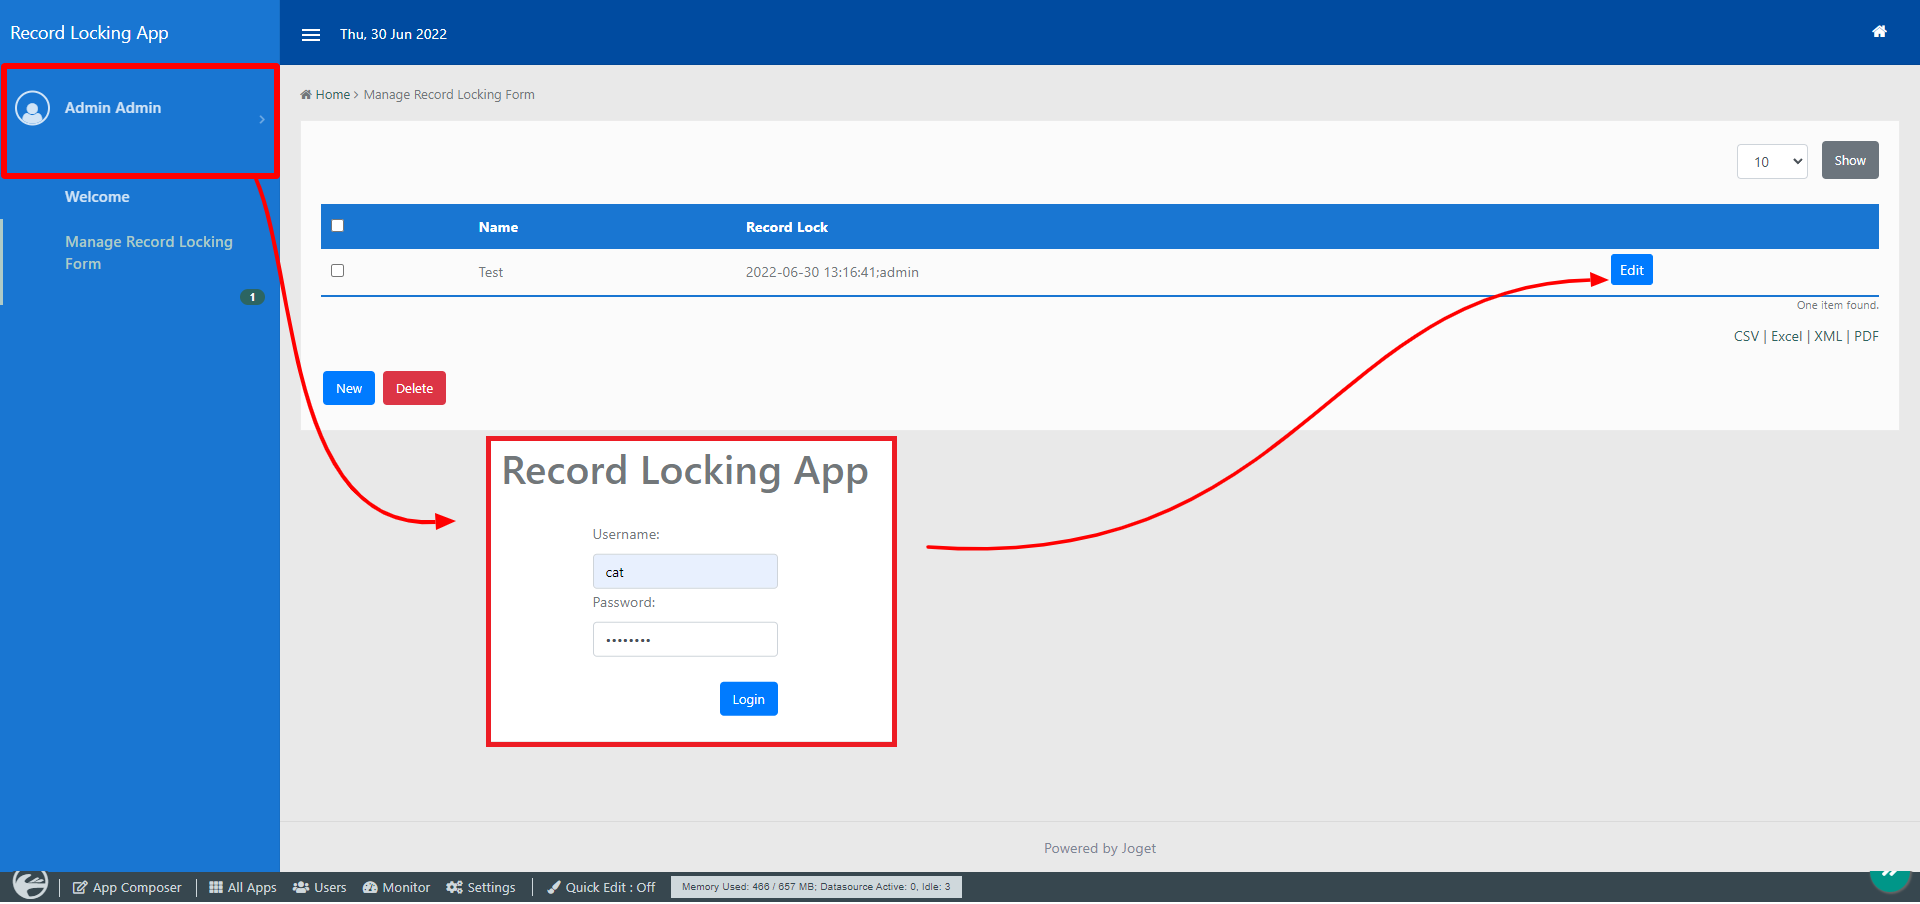Toggle Quick Edit : Off

(x=601, y=887)
